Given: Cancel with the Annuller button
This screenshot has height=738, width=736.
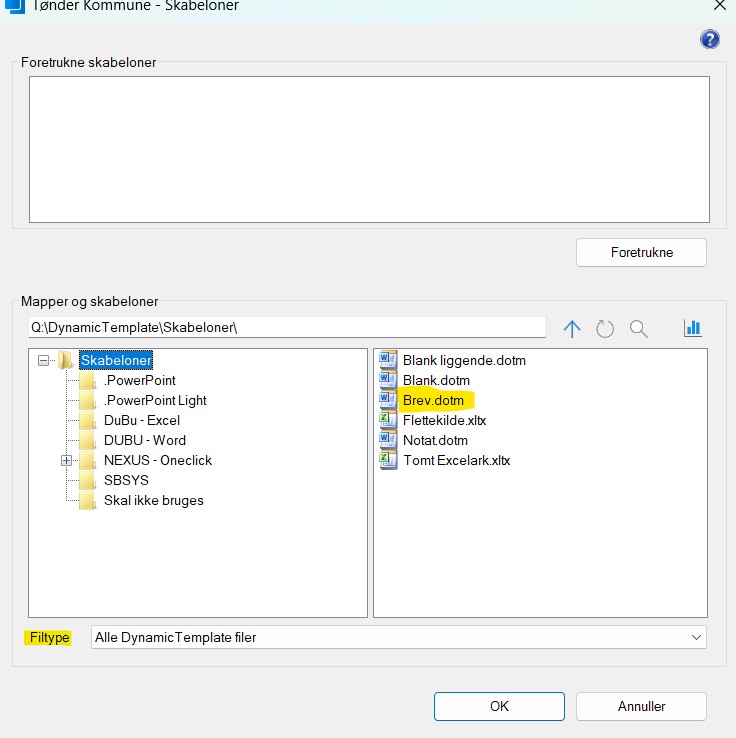Looking at the screenshot, I should (641, 706).
